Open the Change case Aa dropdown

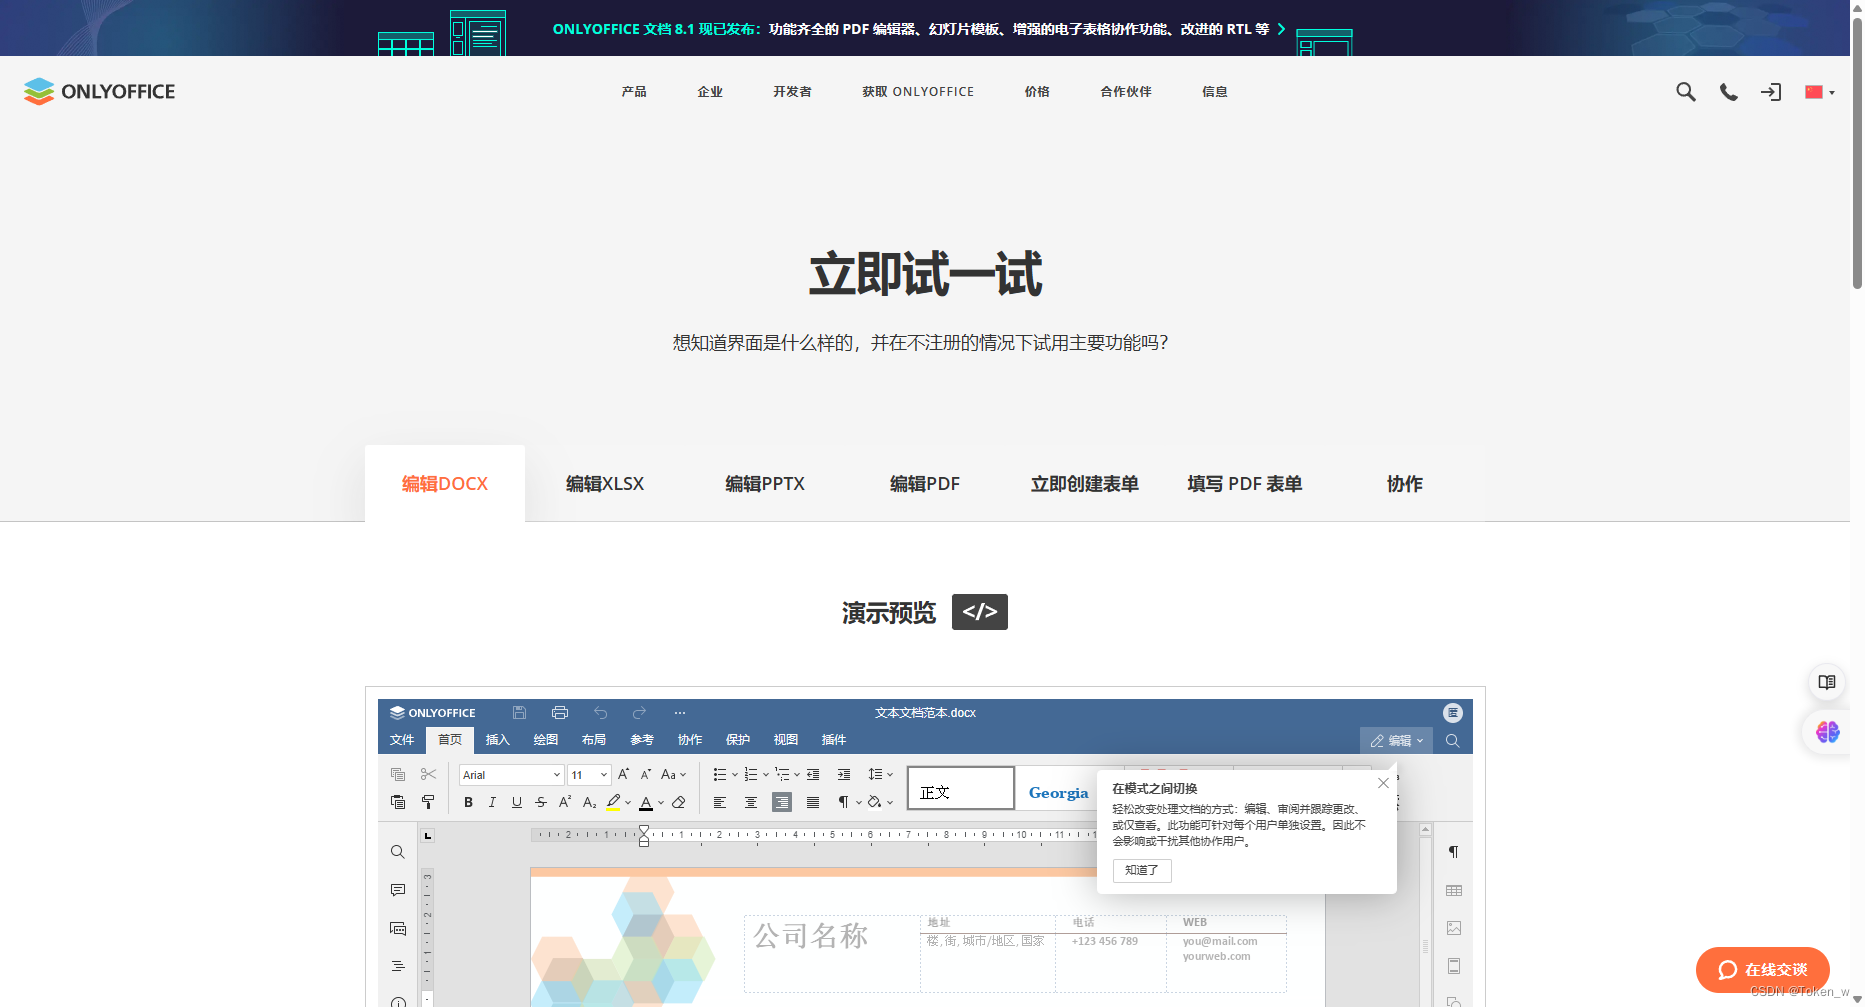(674, 775)
